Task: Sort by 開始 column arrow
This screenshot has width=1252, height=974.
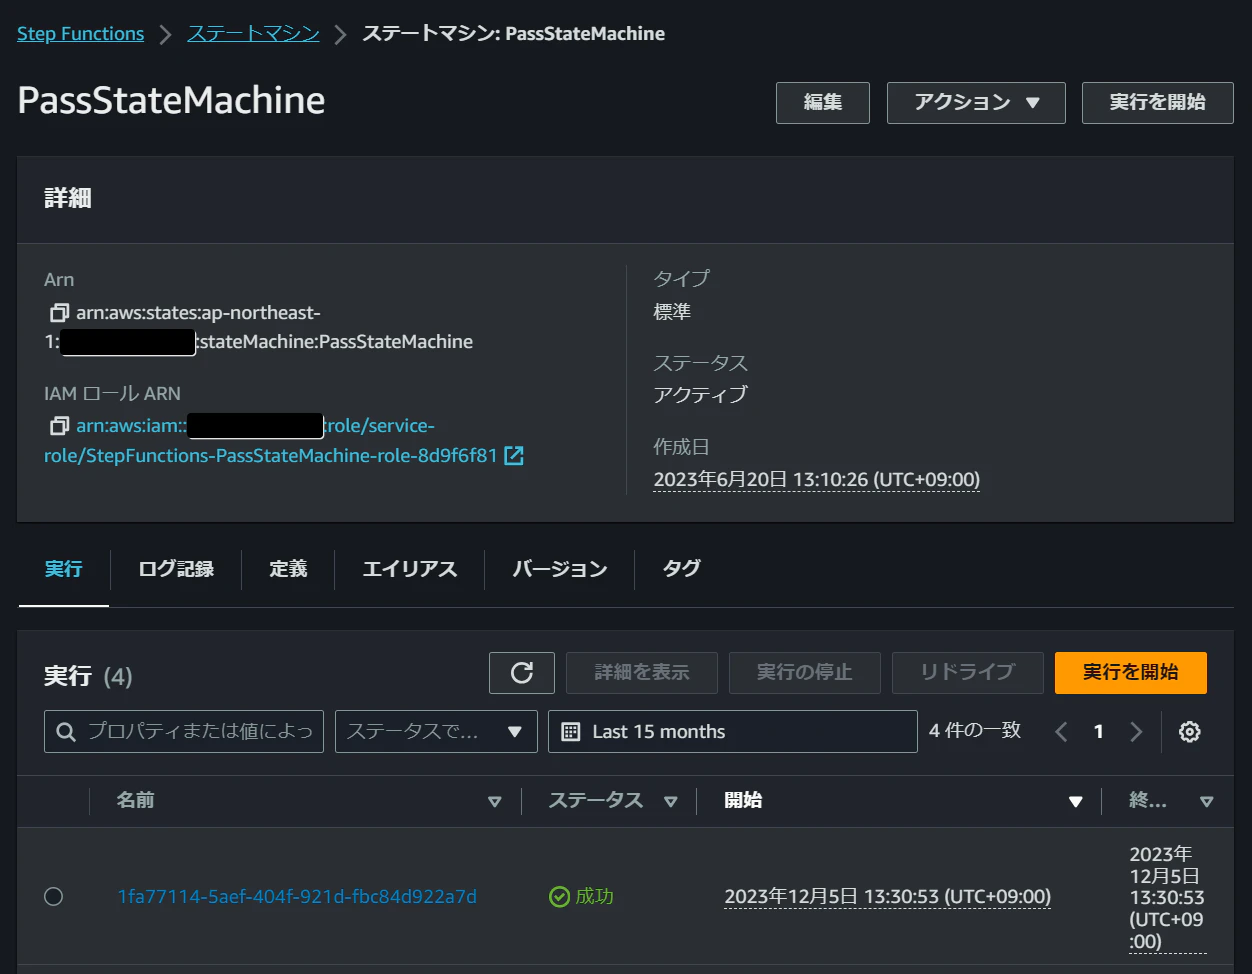Action: click(x=1076, y=801)
